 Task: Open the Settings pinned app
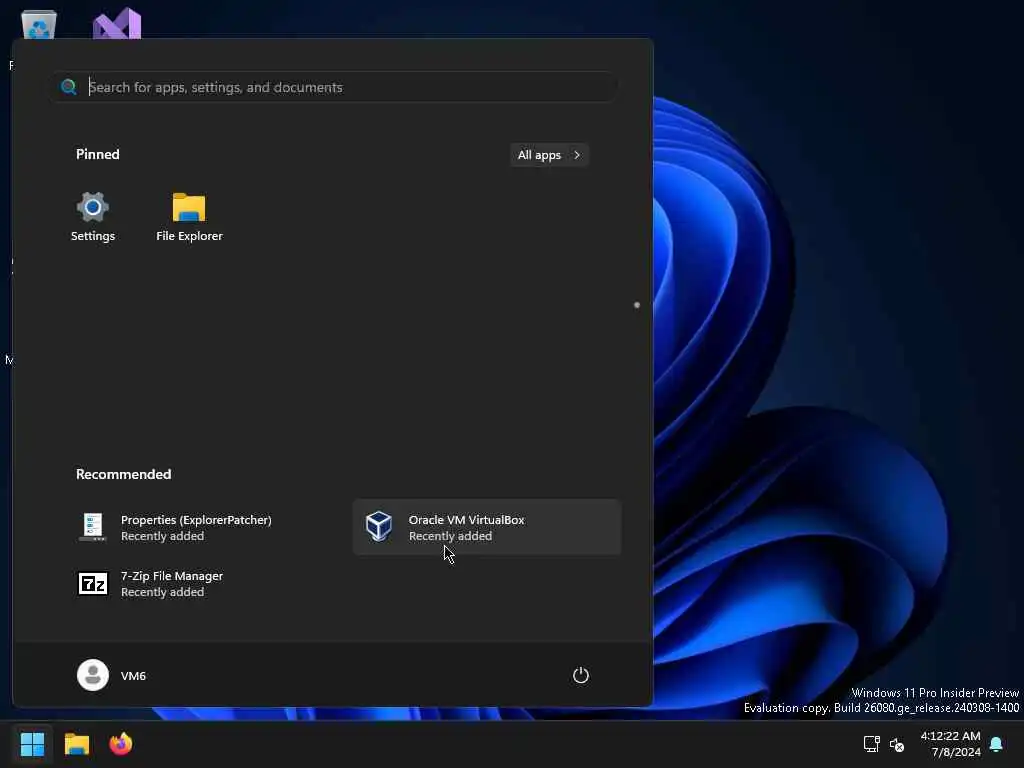tap(93, 217)
